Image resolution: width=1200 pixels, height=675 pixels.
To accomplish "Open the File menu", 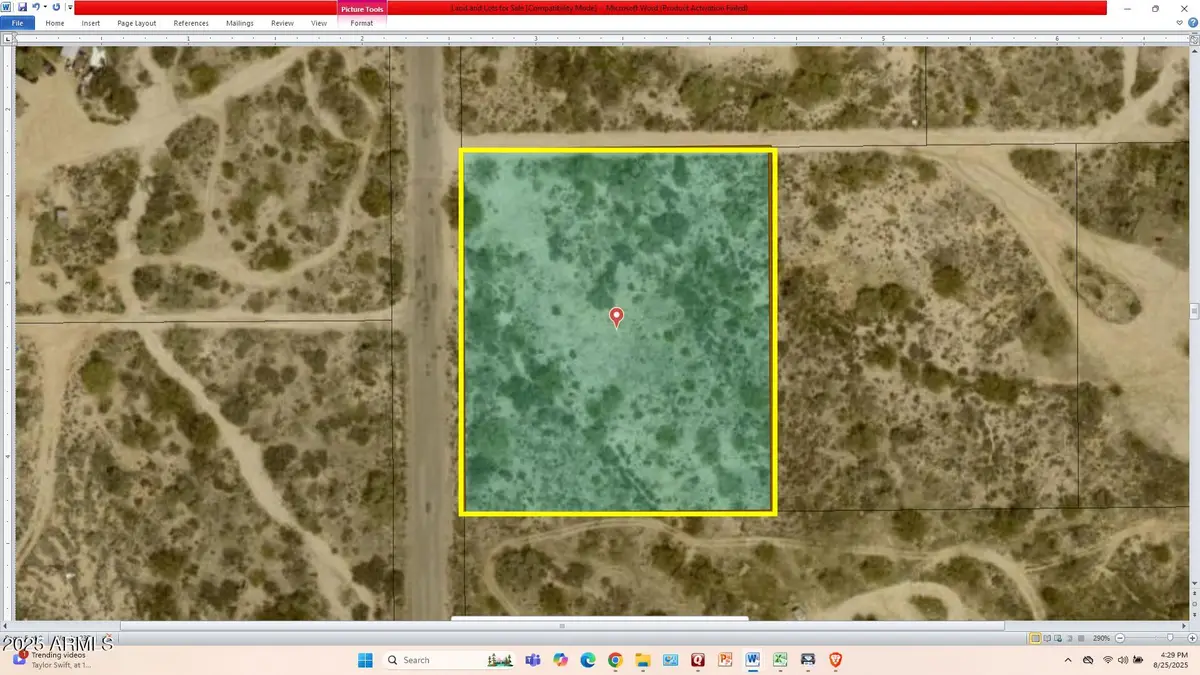I will [17, 23].
